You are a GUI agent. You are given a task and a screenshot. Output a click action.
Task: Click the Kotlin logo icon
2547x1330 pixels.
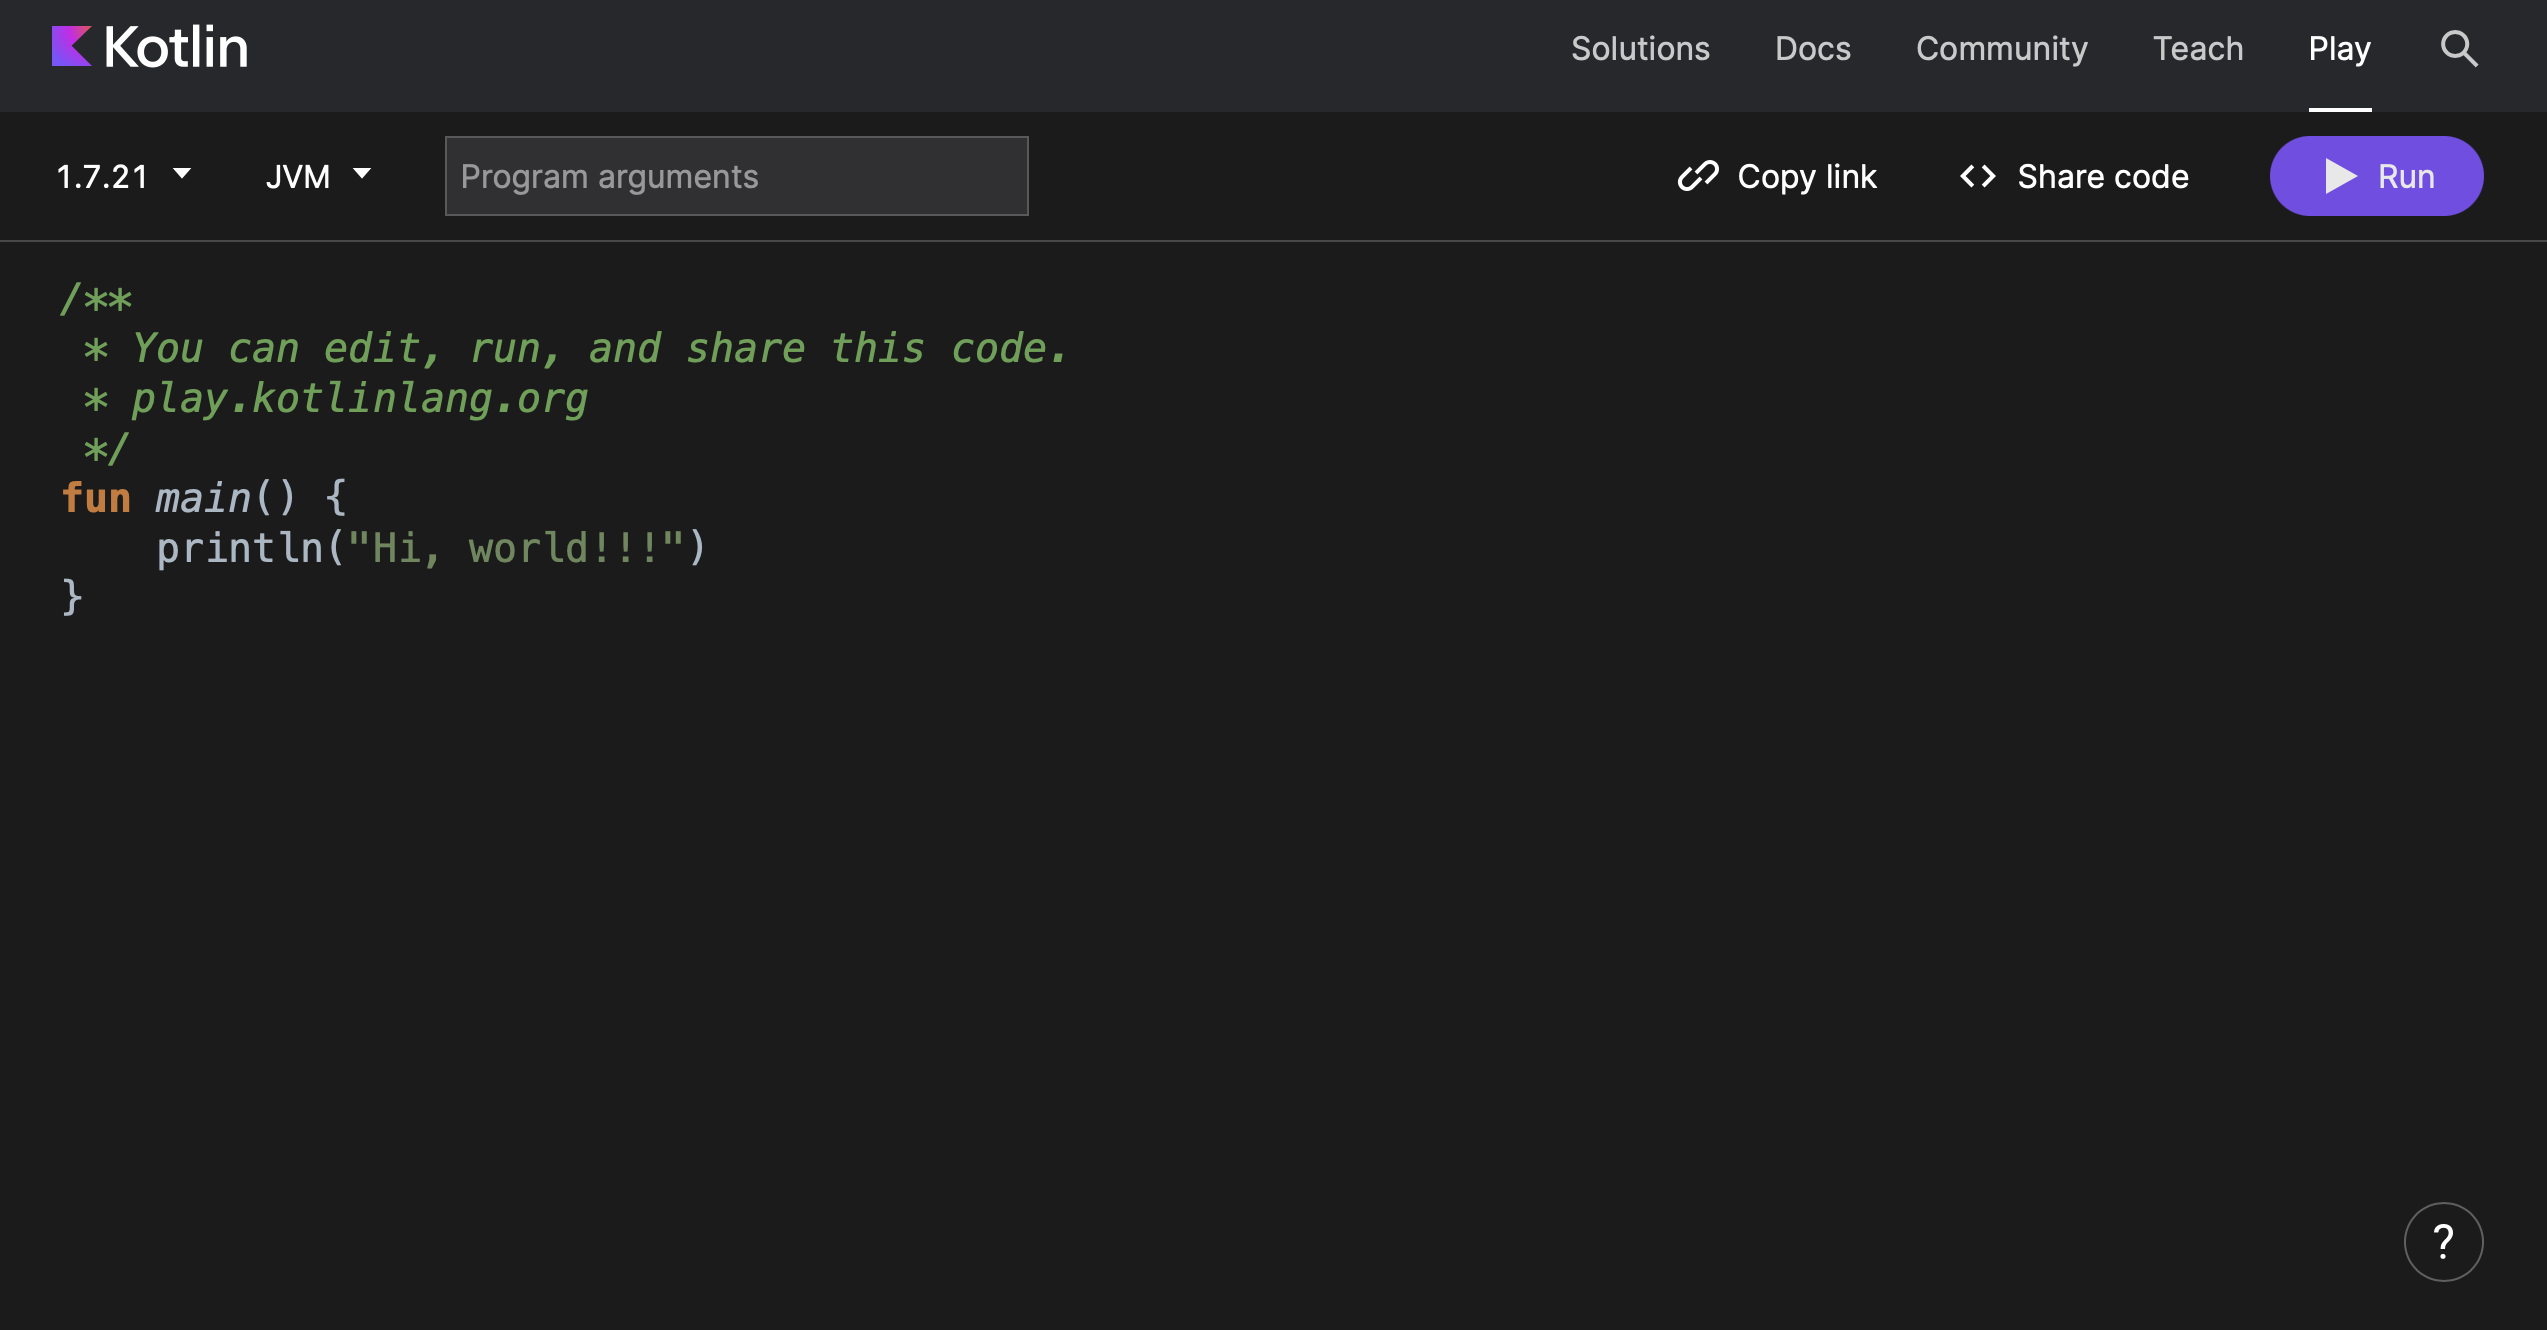click(71, 47)
